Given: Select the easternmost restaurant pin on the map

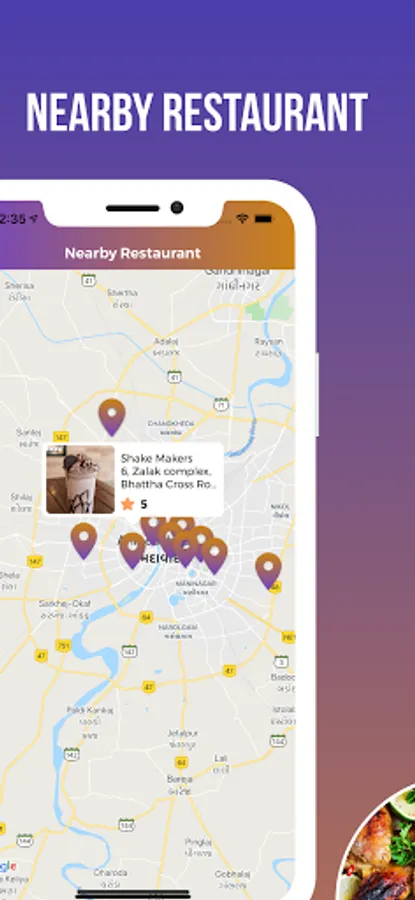Looking at the screenshot, I should [269, 570].
